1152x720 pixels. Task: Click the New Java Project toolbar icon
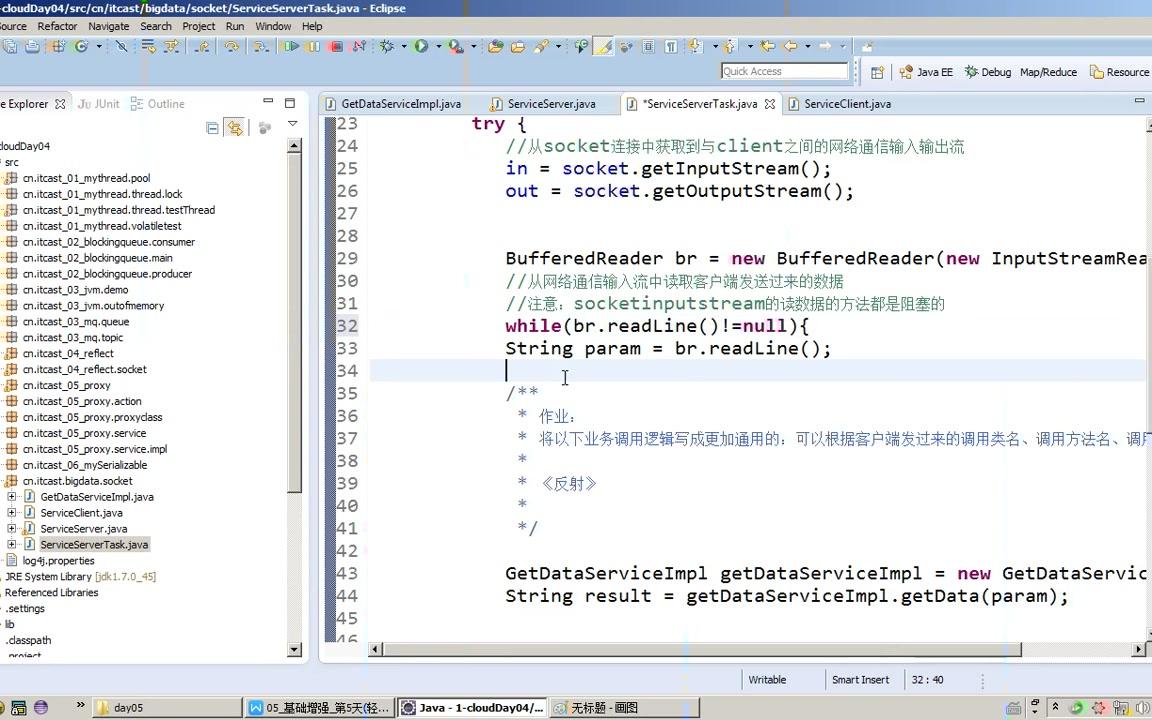coord(59,47)
